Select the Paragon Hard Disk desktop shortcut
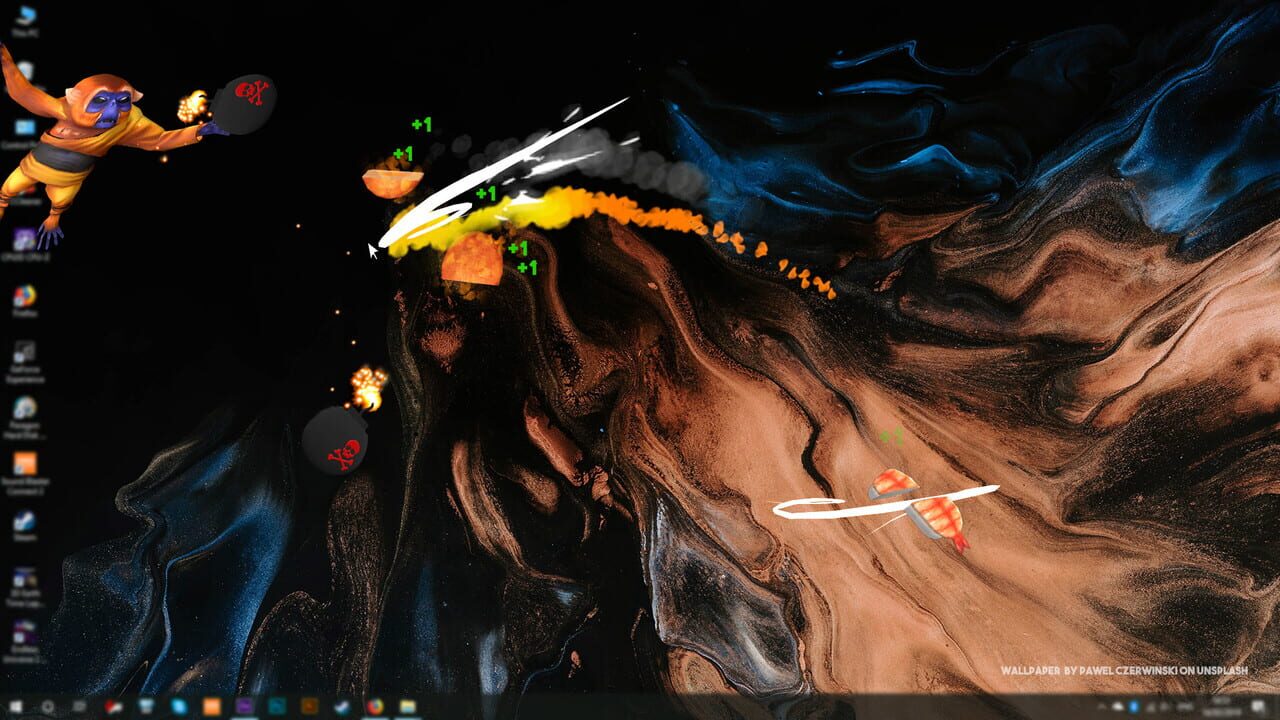The width and height of the screenshot is (1280, 720). [x=25, y=417]
